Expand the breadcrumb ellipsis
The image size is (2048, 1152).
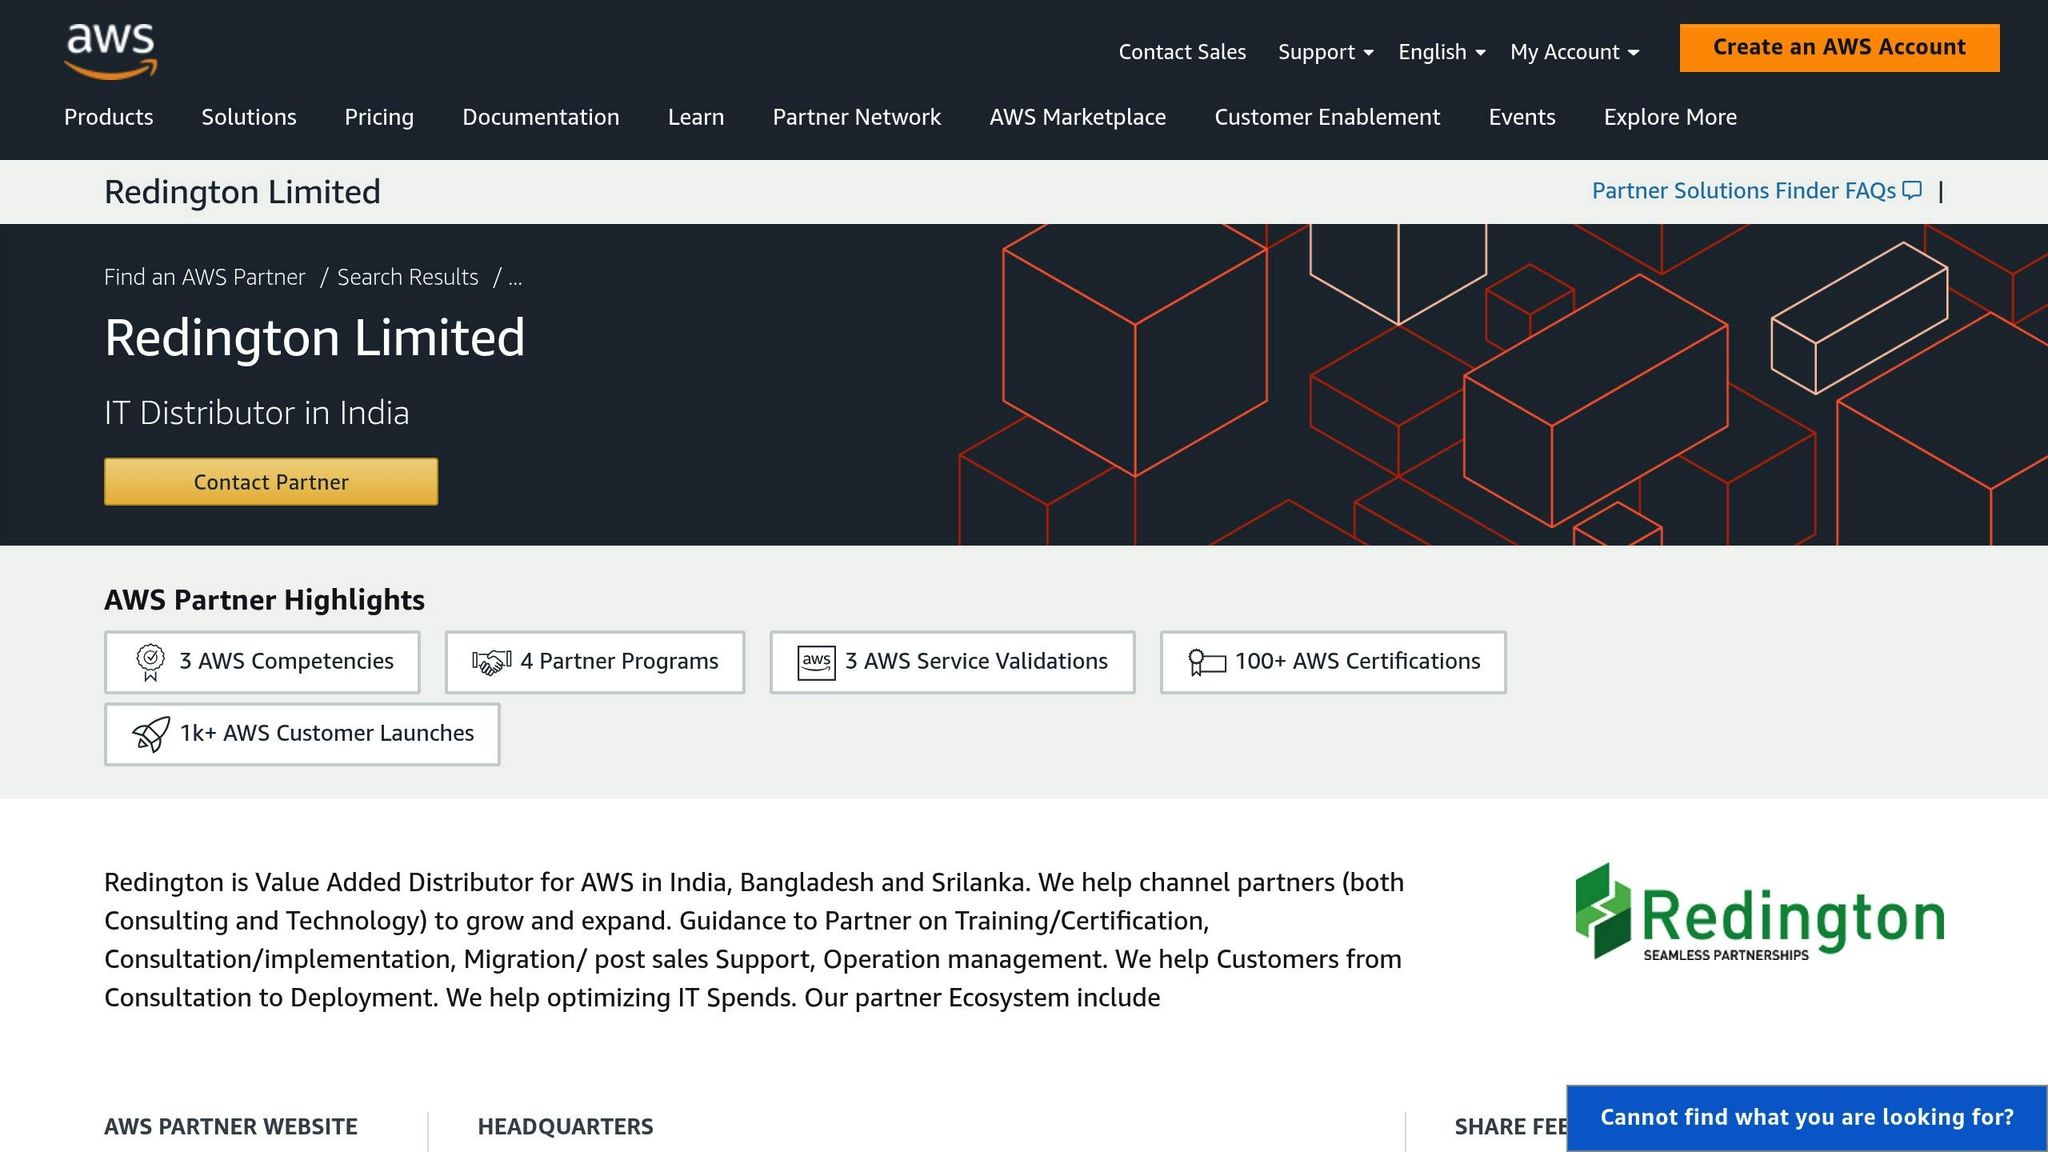(515, 277)
